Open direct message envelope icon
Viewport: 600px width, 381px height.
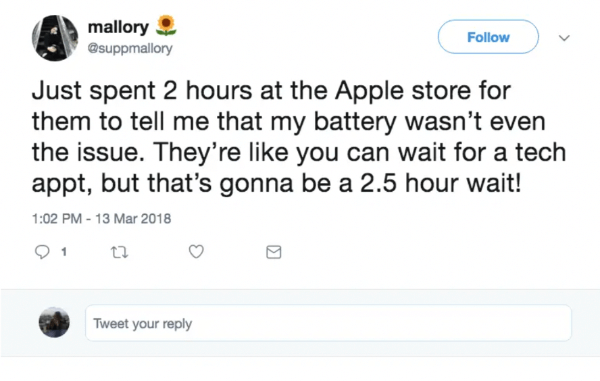pos(274,252)
